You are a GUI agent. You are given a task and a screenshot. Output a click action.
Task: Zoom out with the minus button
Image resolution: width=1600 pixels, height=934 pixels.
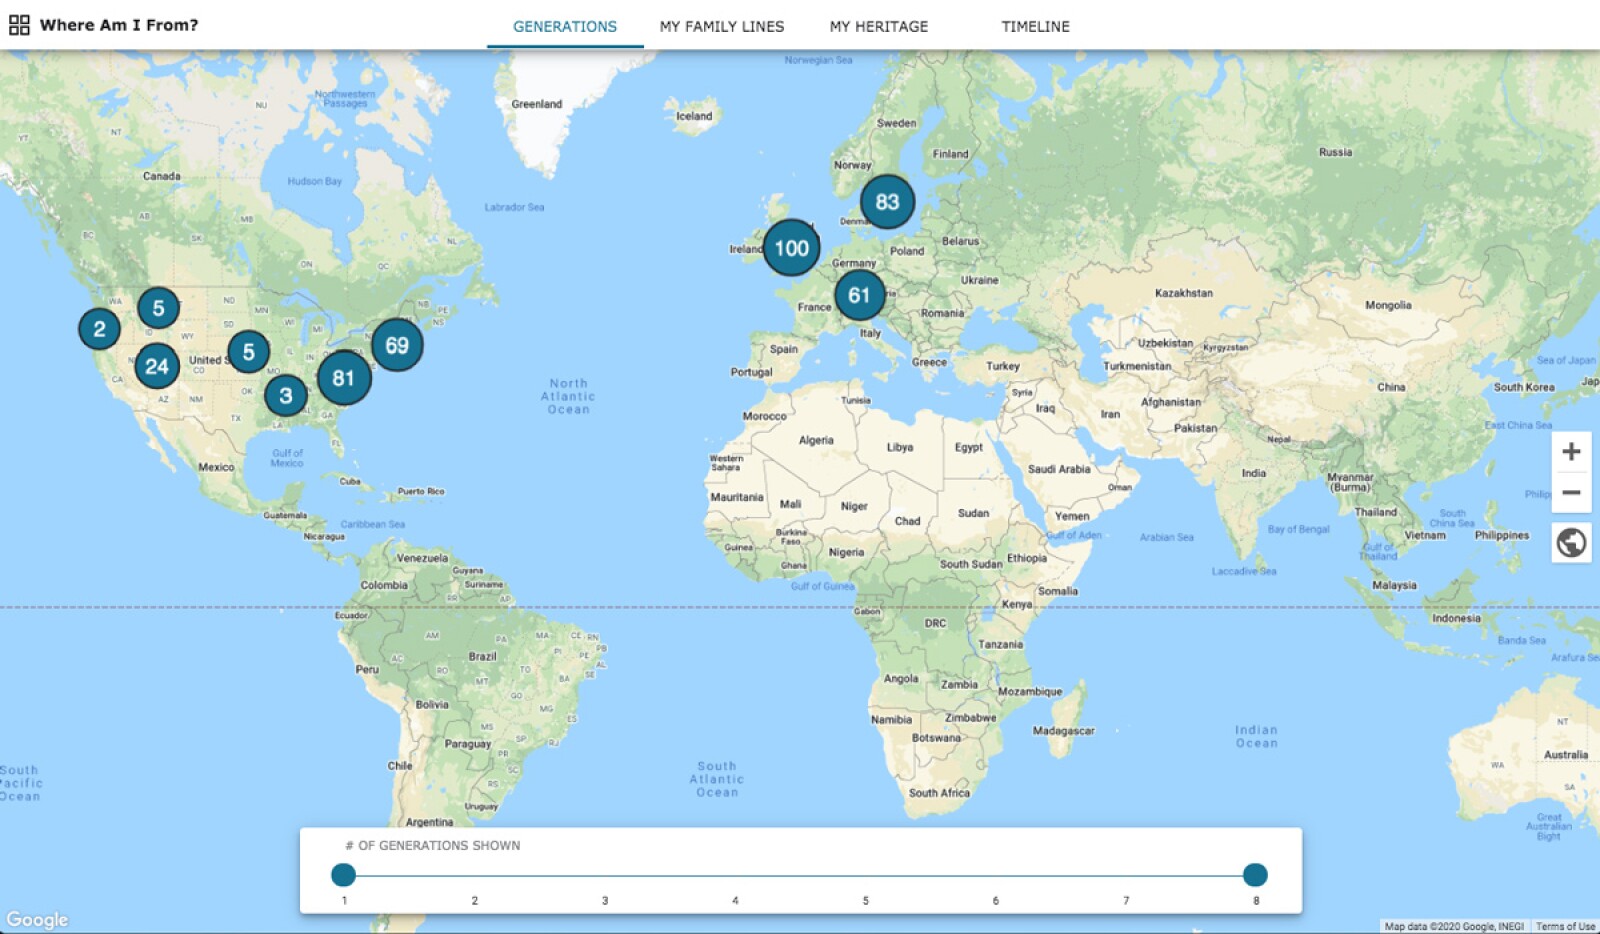[1571, 493]
